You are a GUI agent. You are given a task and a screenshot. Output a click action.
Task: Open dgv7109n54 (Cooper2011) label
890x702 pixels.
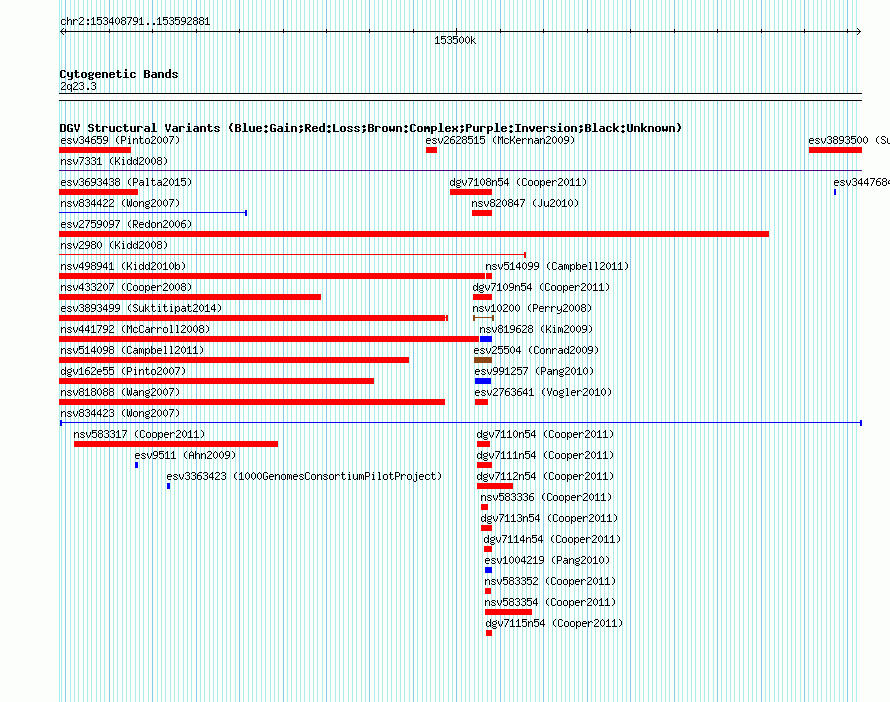coord(541,287)
